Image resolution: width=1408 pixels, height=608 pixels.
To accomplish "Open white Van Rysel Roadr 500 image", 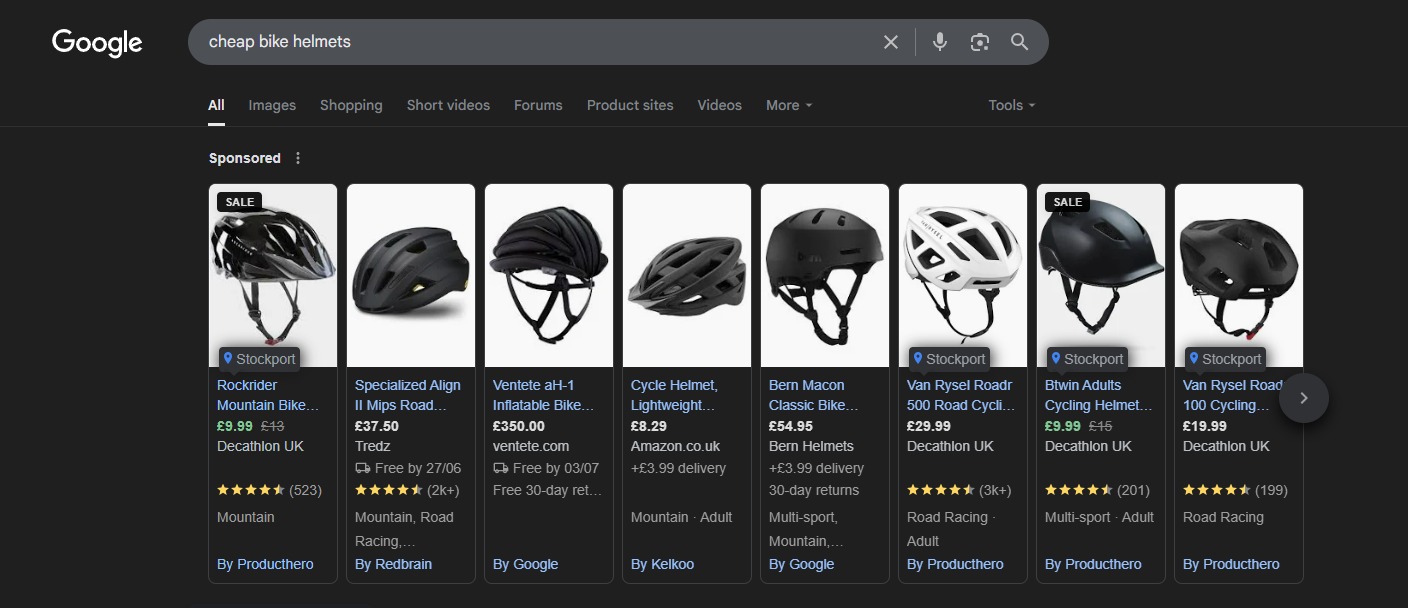I will pyautogui.click(x=963, y=275).
